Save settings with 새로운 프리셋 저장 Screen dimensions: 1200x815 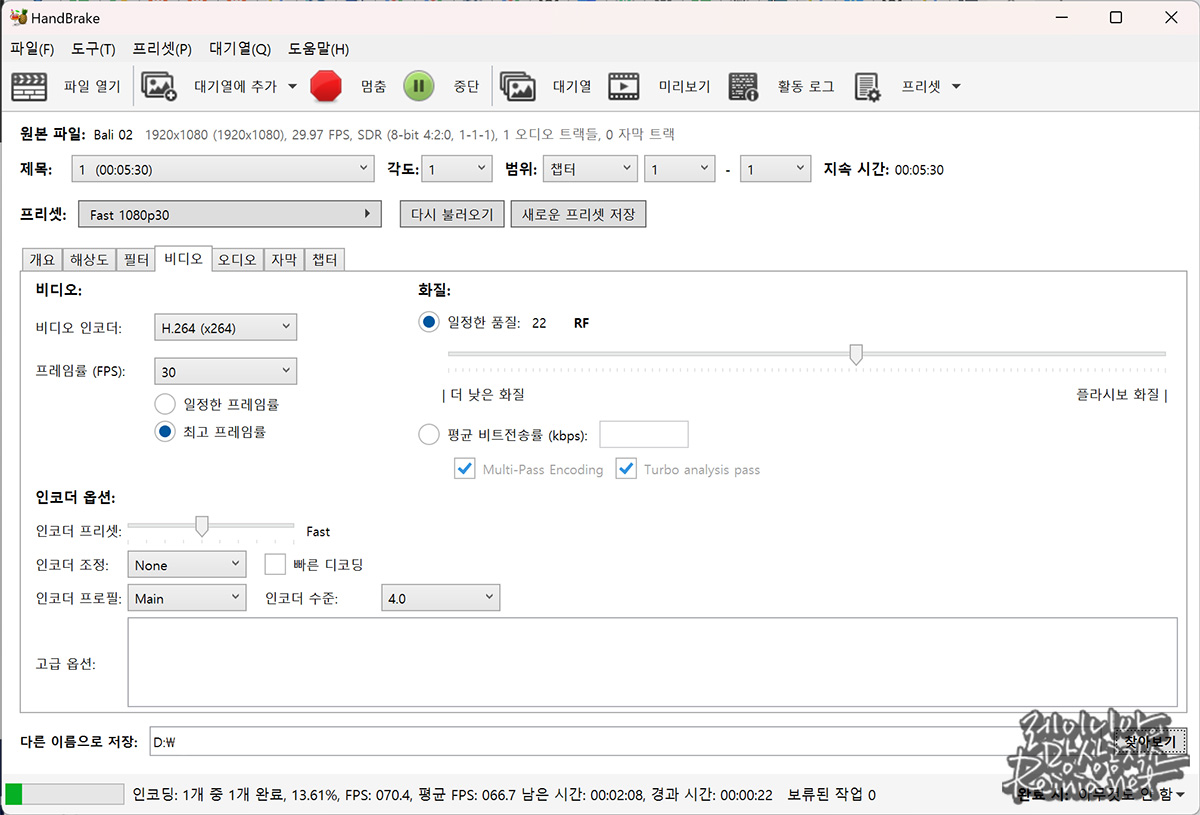point(578,213)
